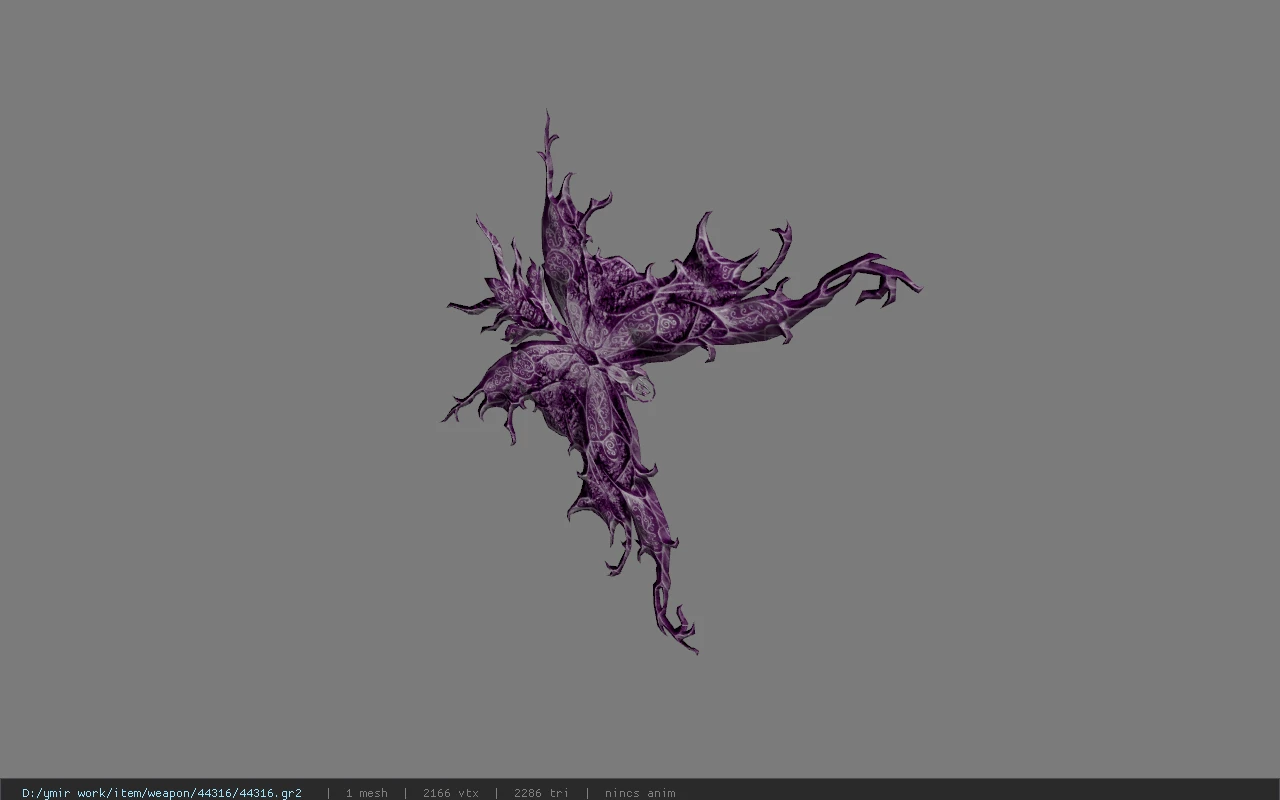Click the '1 mesh' status entry

tap(367, 793)
